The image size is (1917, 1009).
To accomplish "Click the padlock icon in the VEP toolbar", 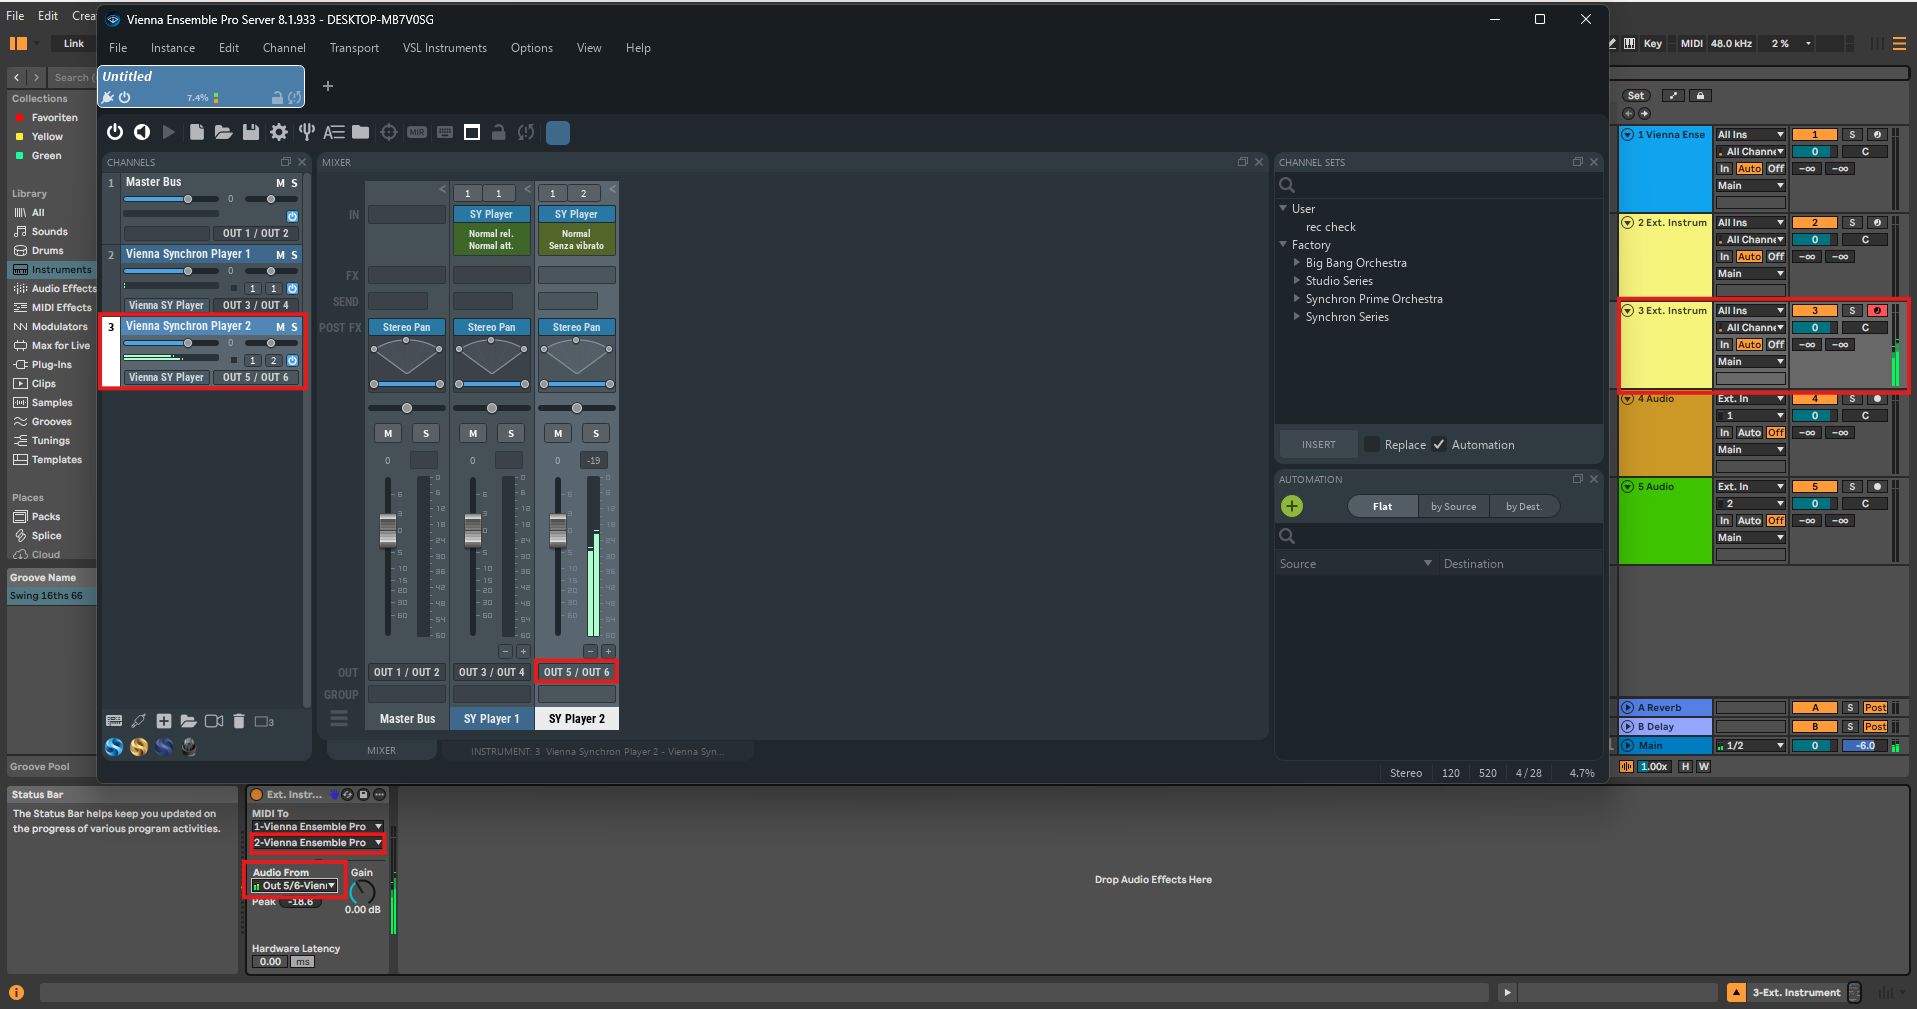I will 499,132.
